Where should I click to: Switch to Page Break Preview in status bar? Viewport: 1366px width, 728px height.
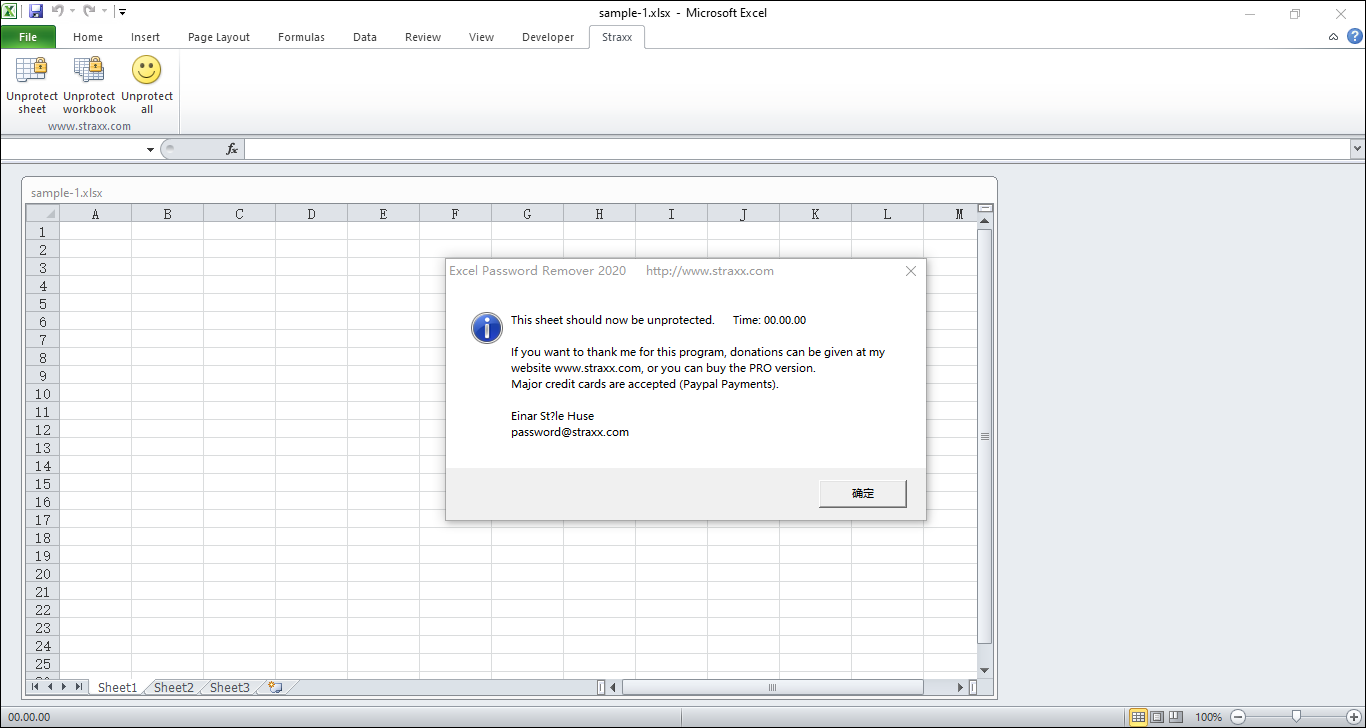(x=1176, y=717)
